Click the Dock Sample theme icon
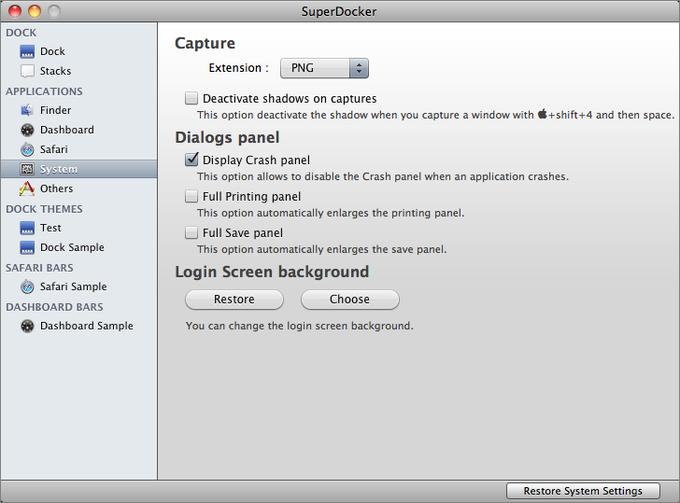The image size is (680, 503). pos(27,247)
